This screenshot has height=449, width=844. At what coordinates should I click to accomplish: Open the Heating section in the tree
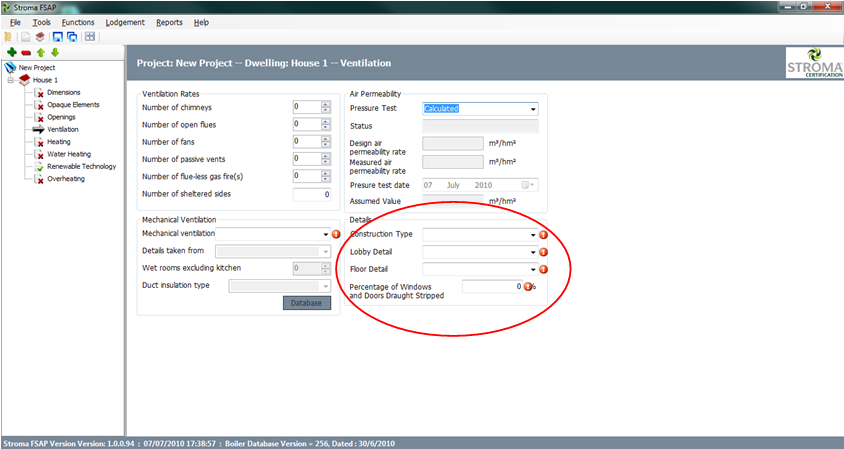[x=59, y=142]
